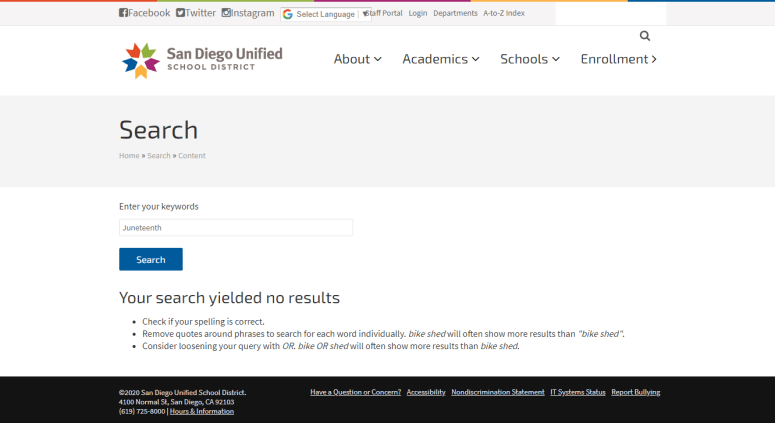
Task: Click the keywords input containing Juneteenth
Action: [x=235, y=228]
